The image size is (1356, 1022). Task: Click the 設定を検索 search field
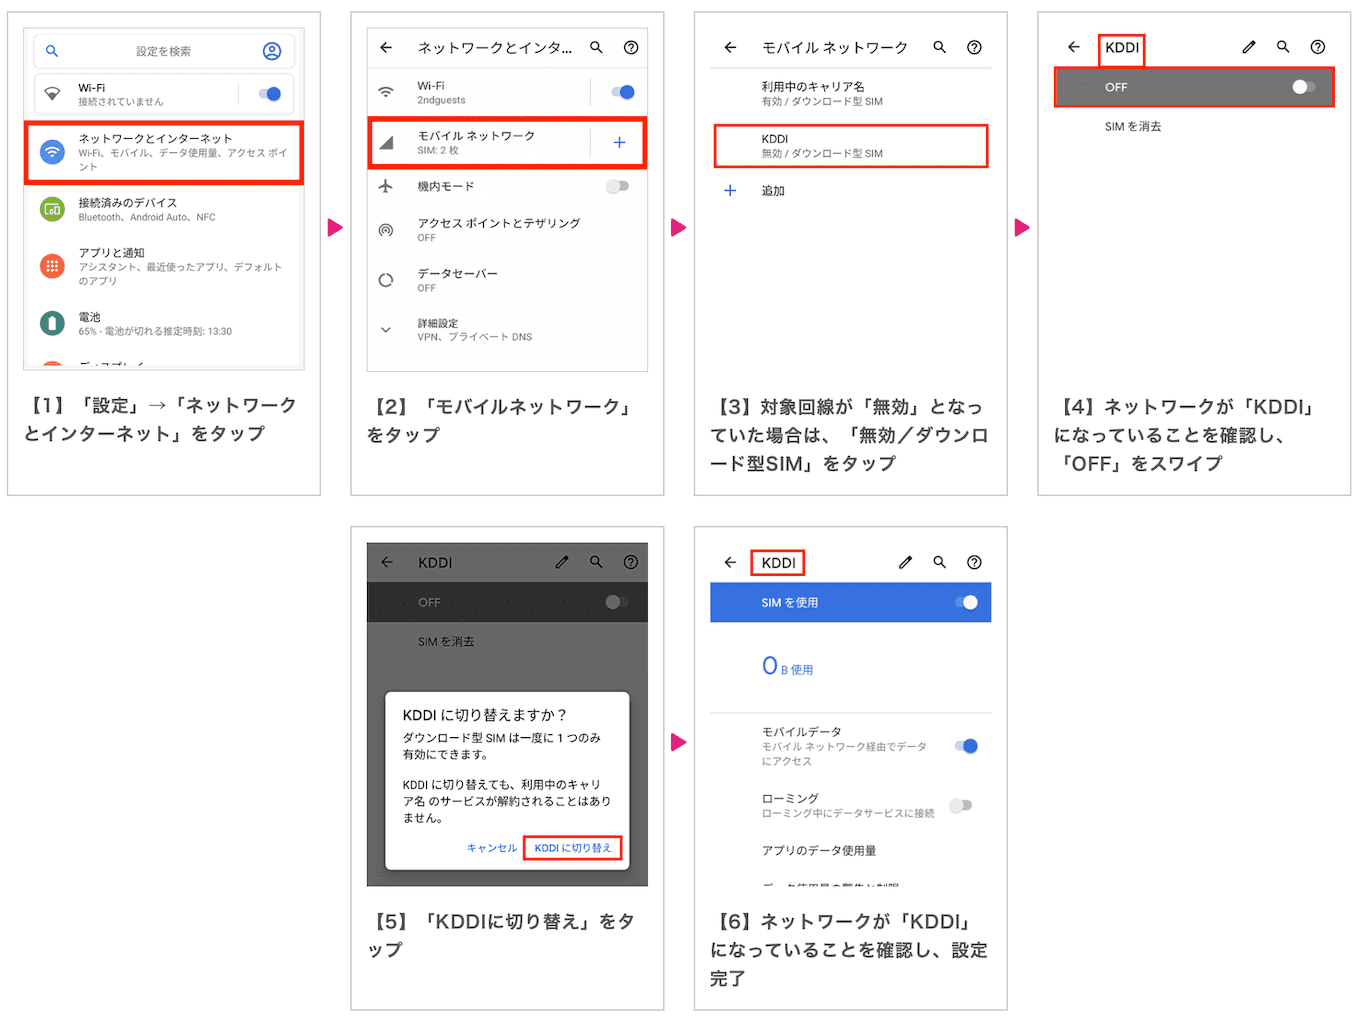coord(164,51)
